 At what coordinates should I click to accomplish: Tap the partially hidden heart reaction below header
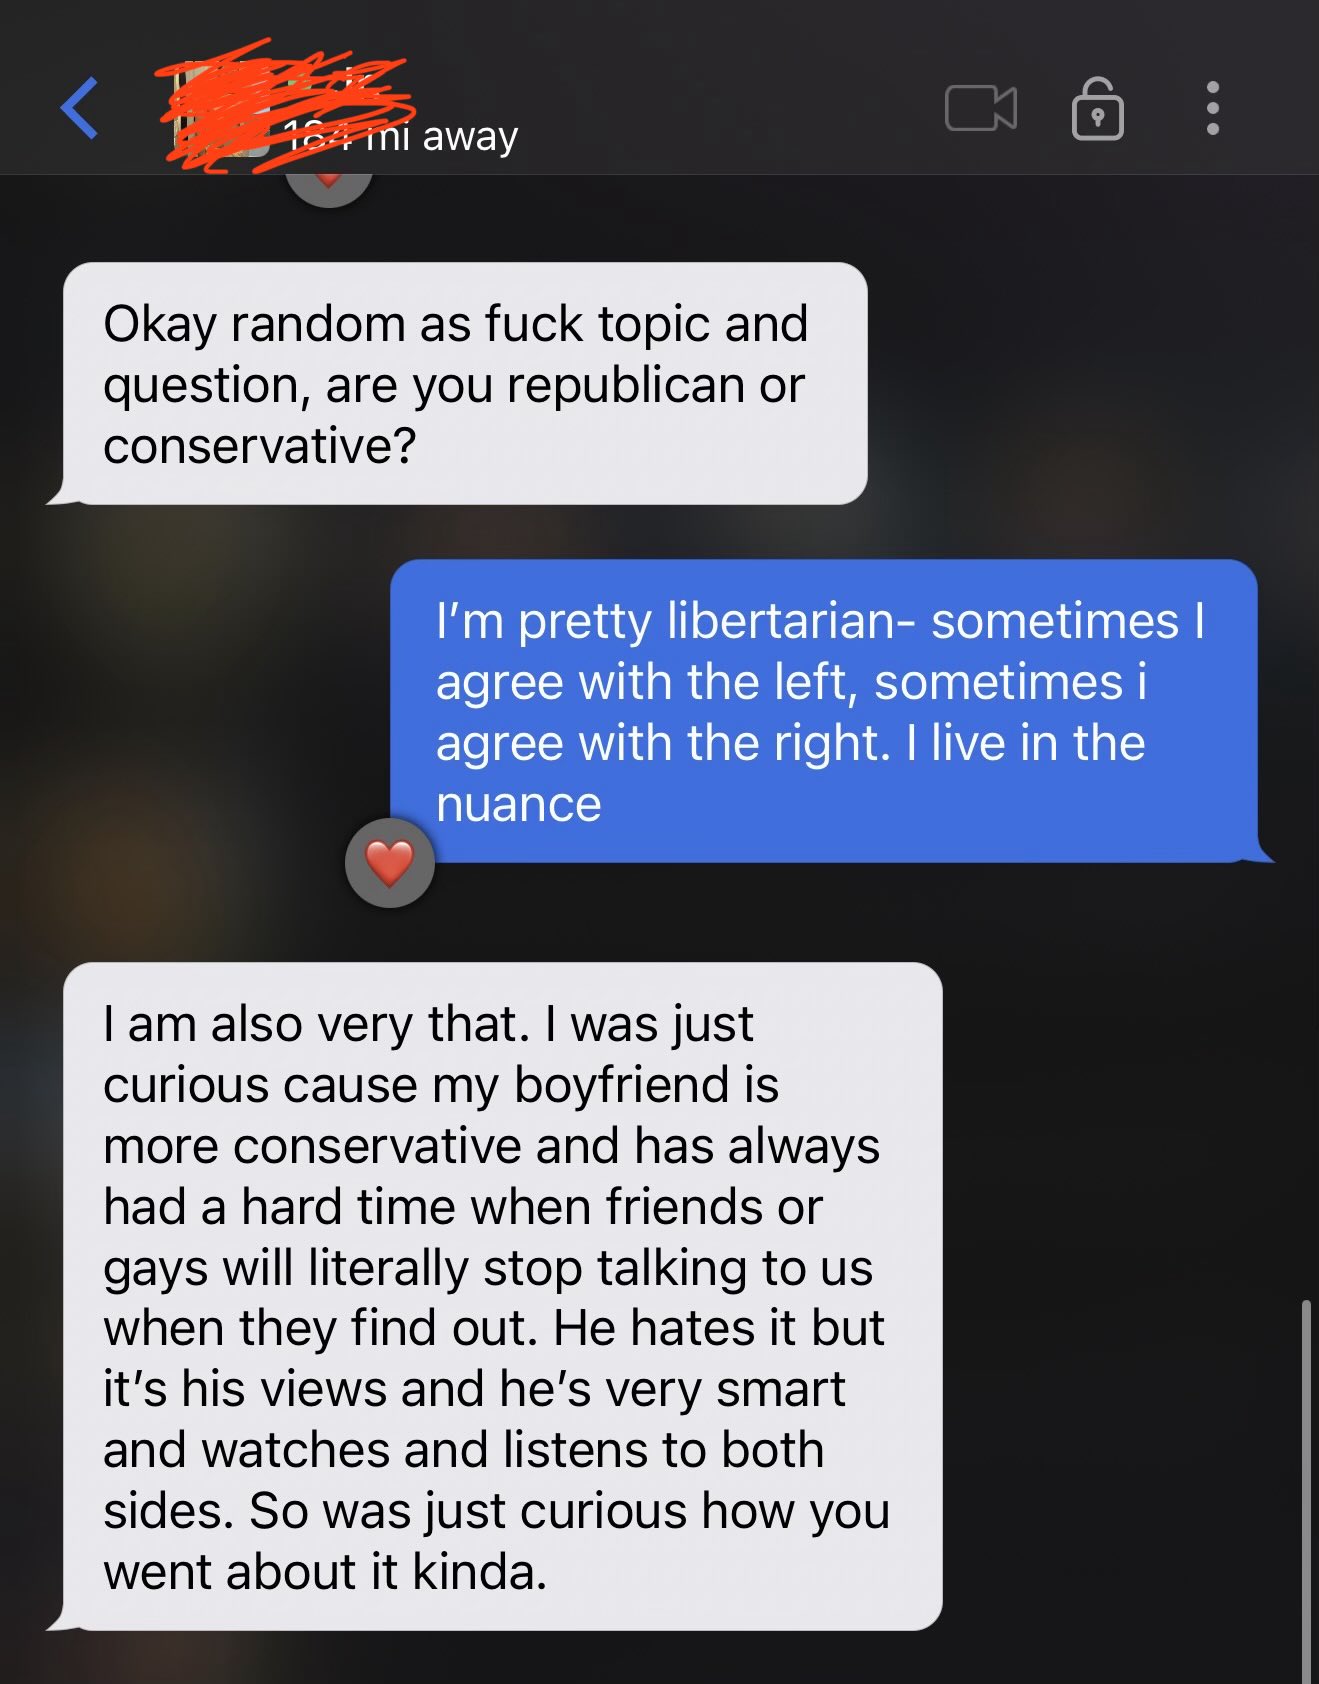(x=329, y=190)
